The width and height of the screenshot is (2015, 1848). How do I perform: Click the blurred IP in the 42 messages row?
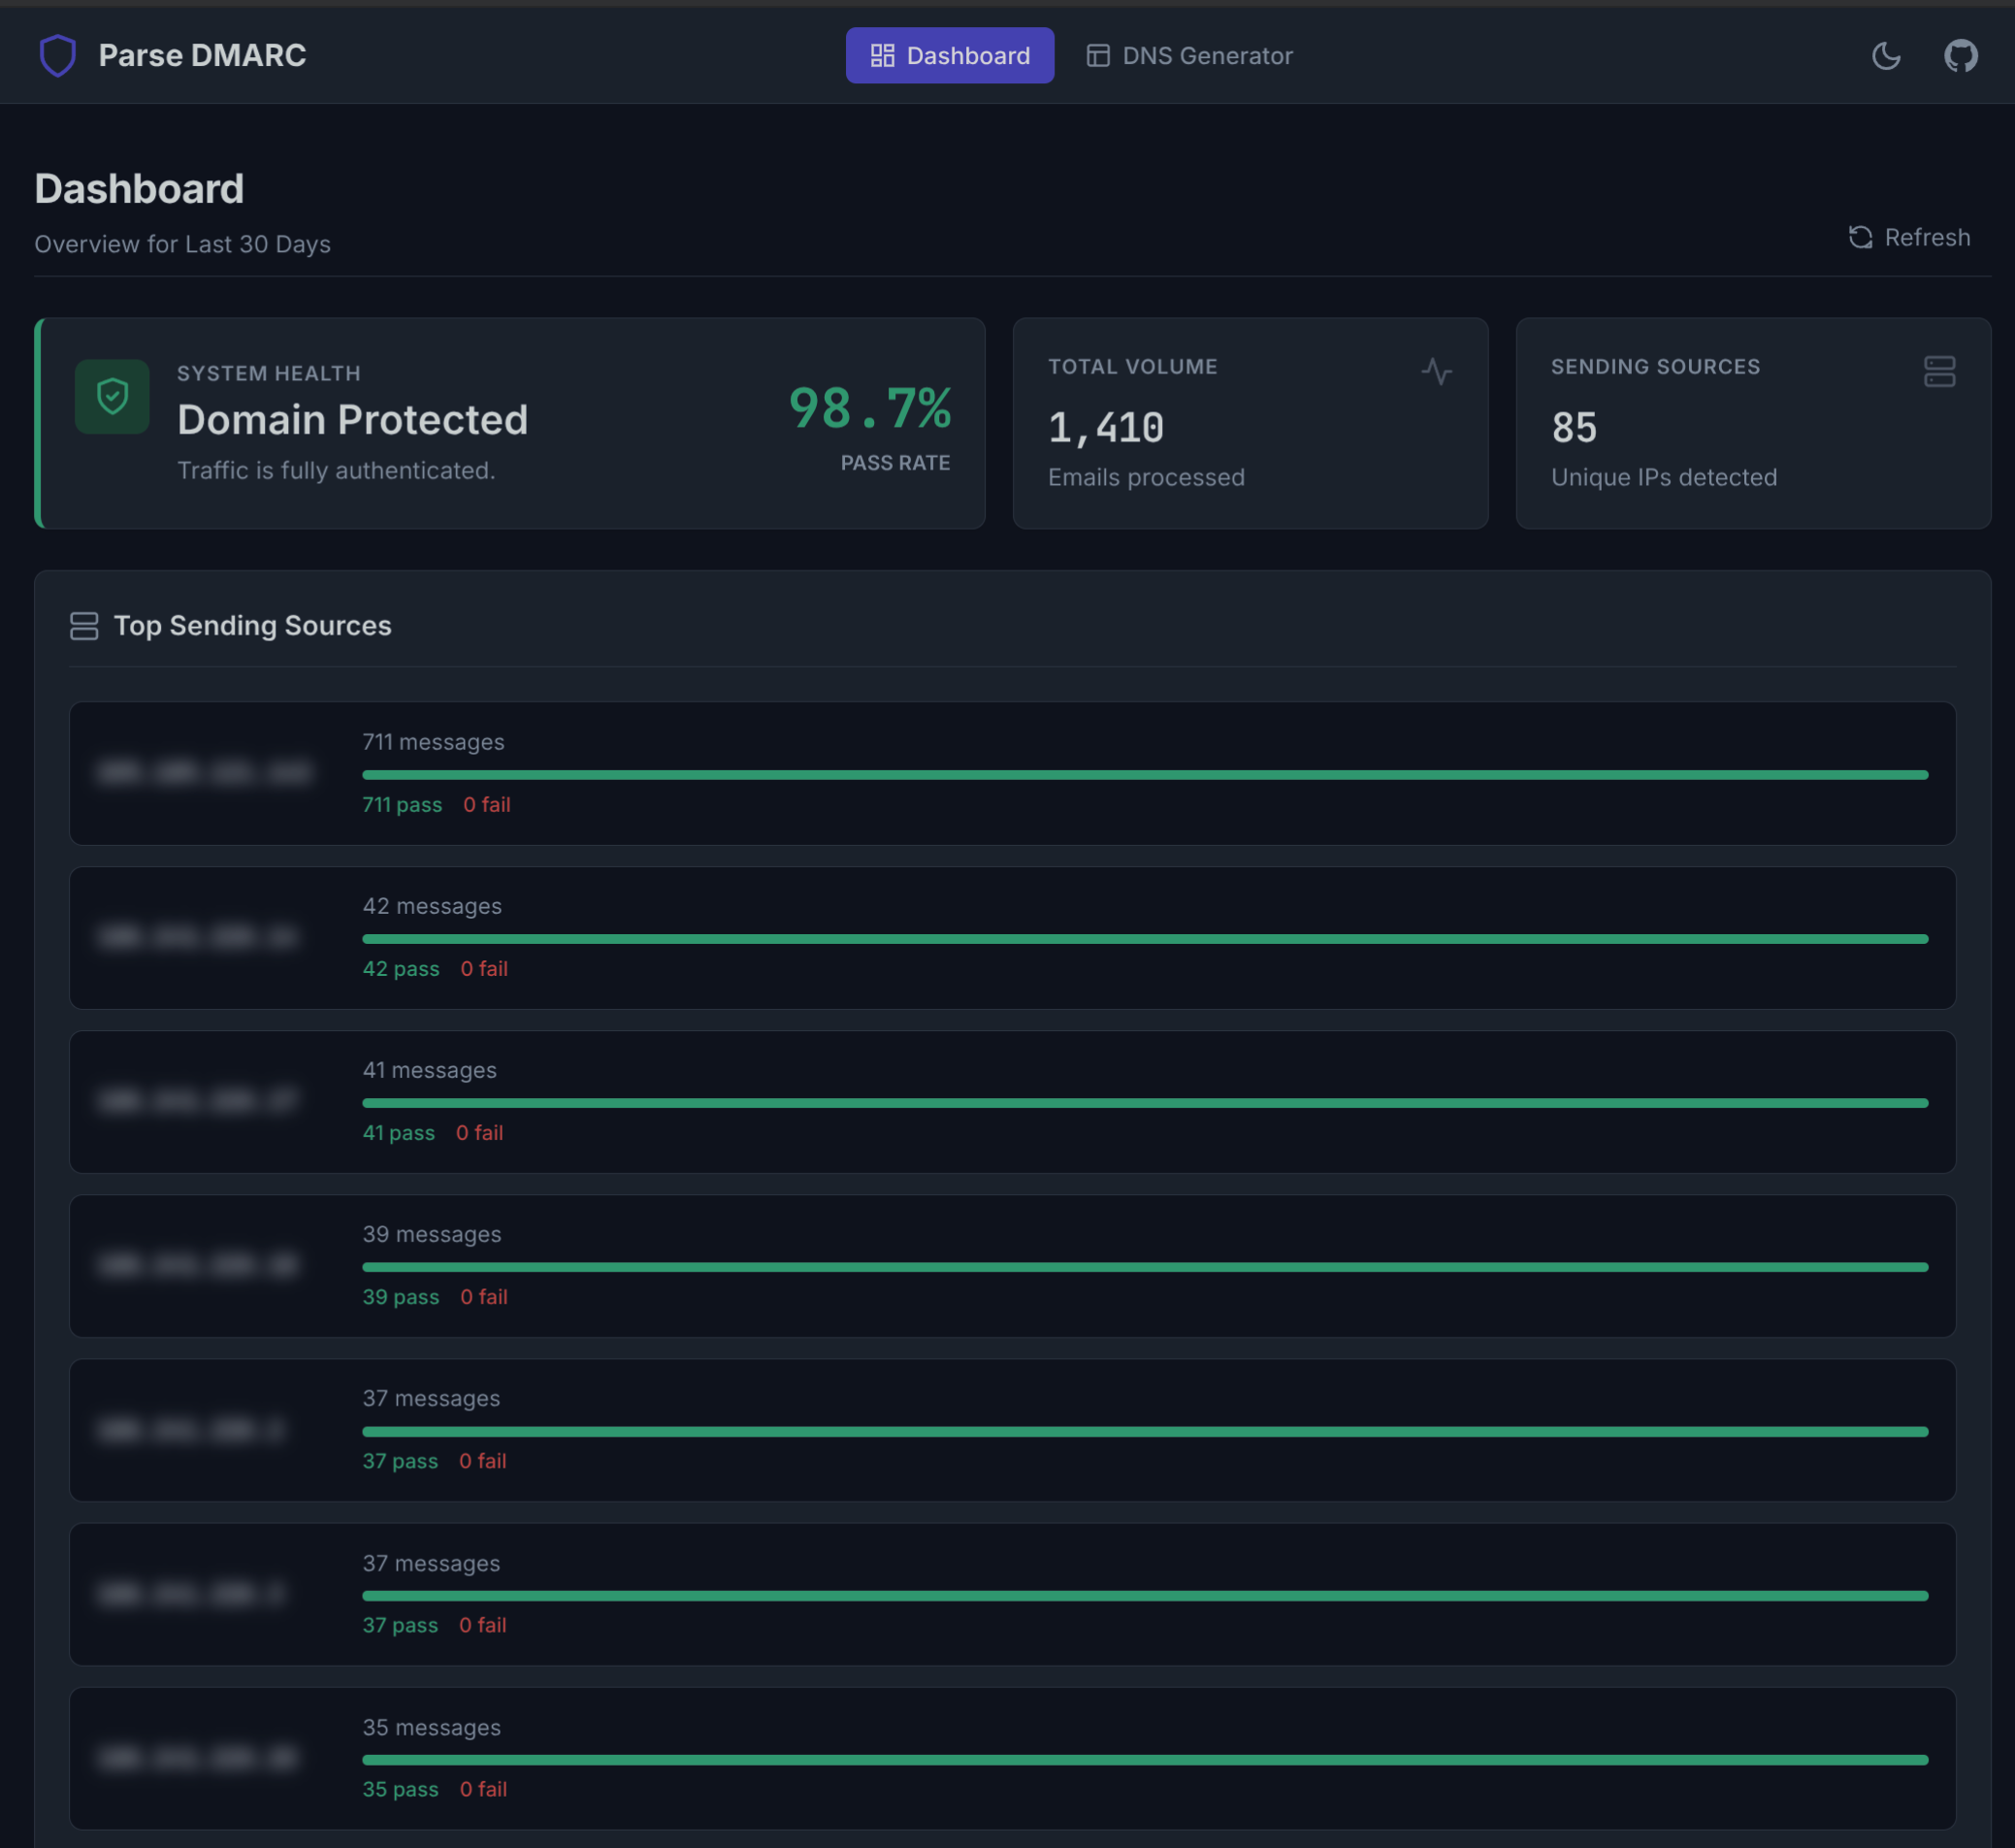(198, 937)
